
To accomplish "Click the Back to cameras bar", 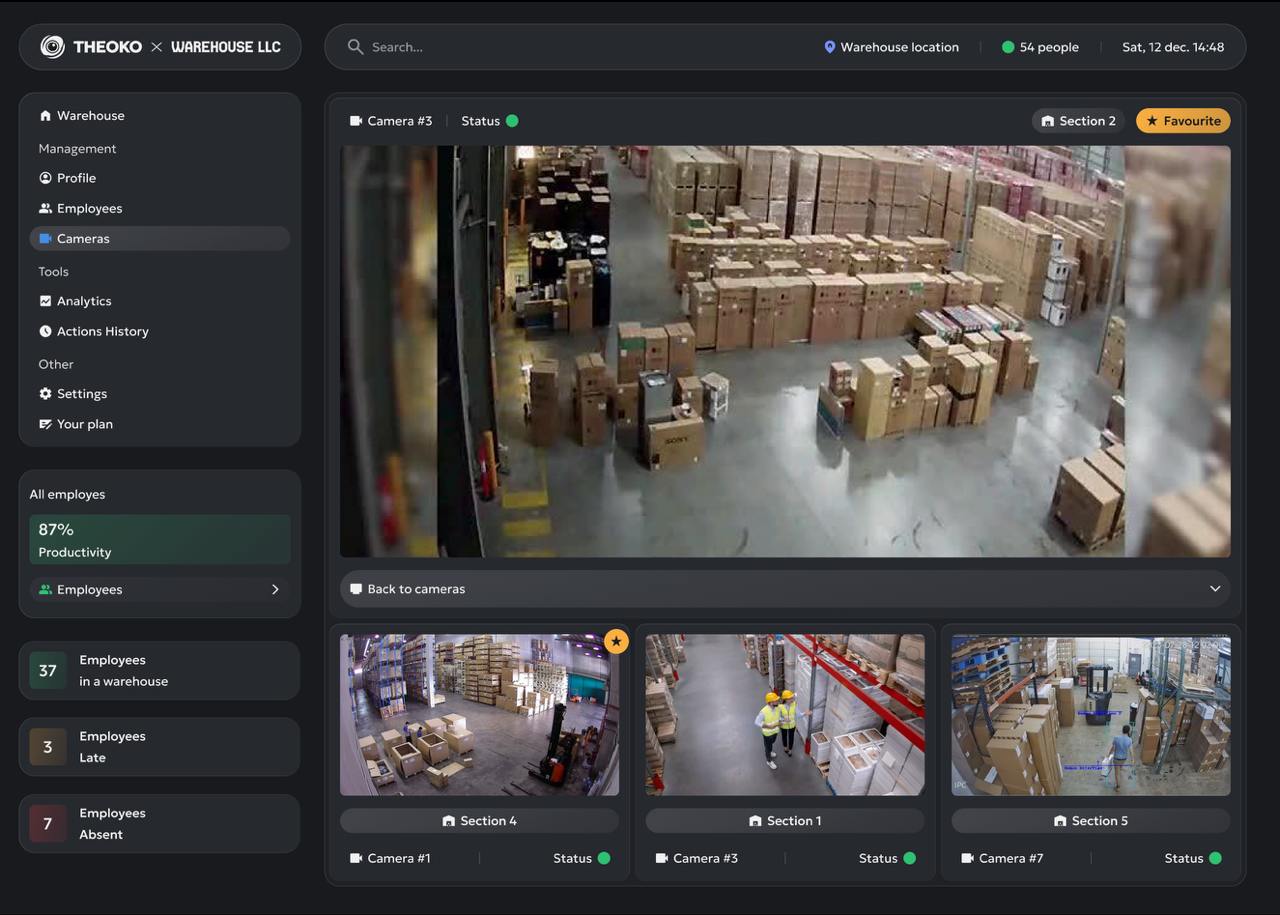I will point(785,589).
